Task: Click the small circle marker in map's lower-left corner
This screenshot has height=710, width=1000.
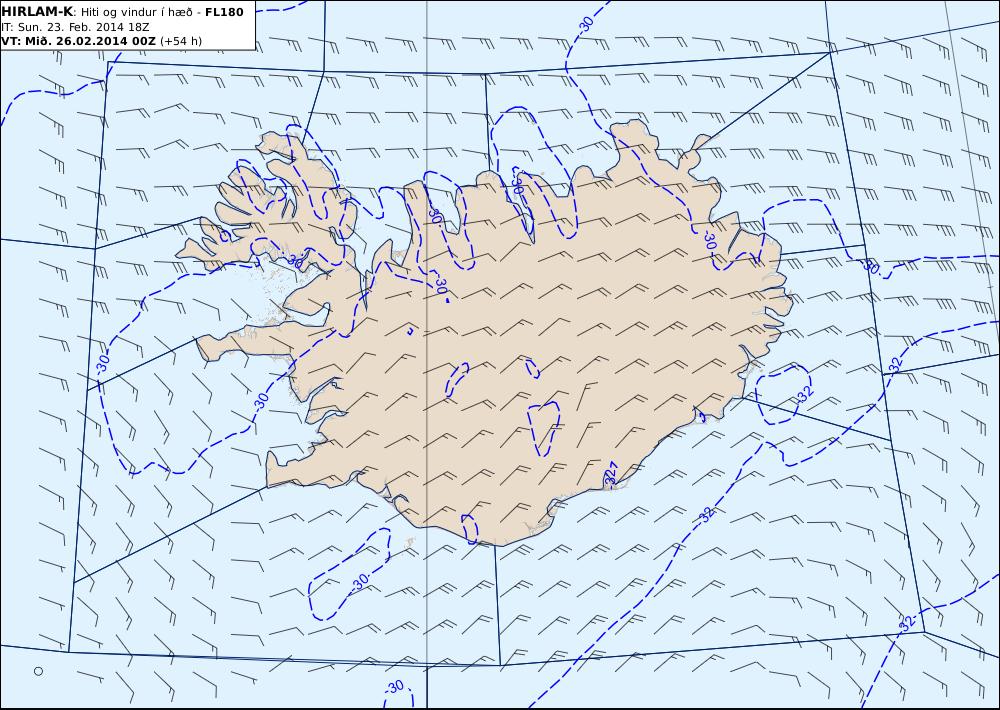Action: 38,671
